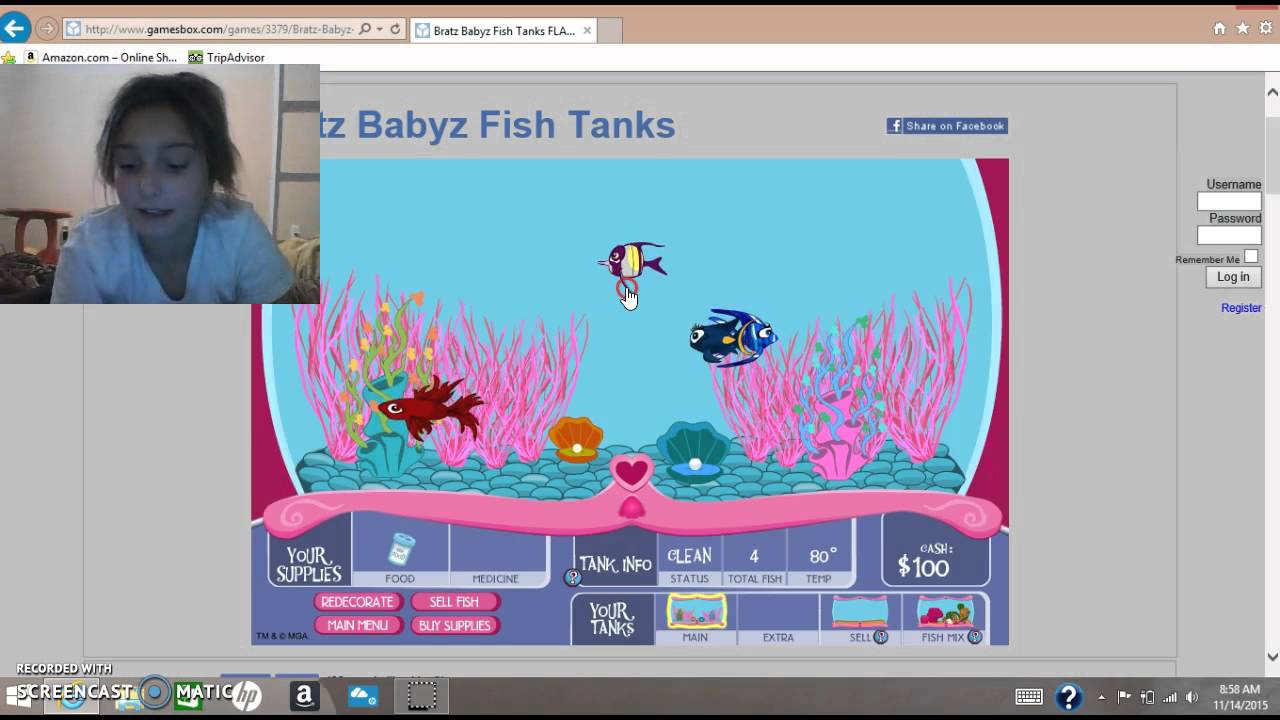Click page scrollbar down arrow
This screenshot has width=1280, height=720.
point(1272,657)
